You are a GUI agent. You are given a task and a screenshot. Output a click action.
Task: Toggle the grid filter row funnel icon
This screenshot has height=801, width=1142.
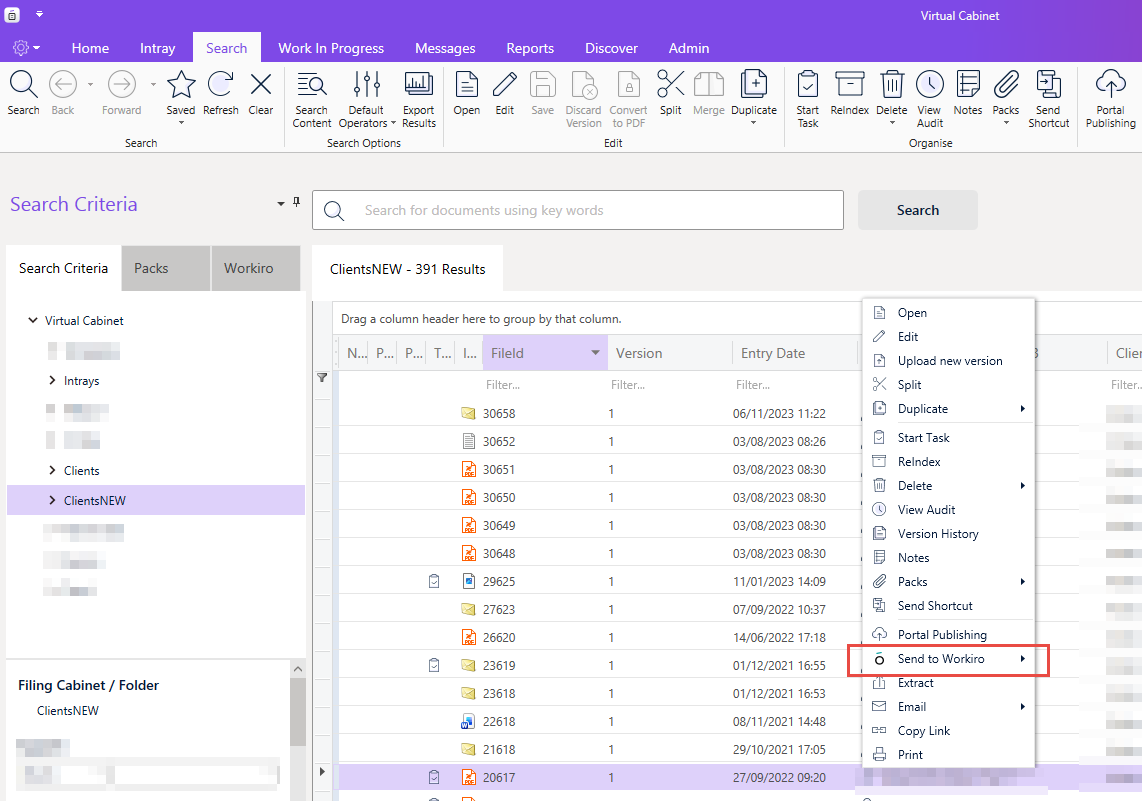coord(322,378)
